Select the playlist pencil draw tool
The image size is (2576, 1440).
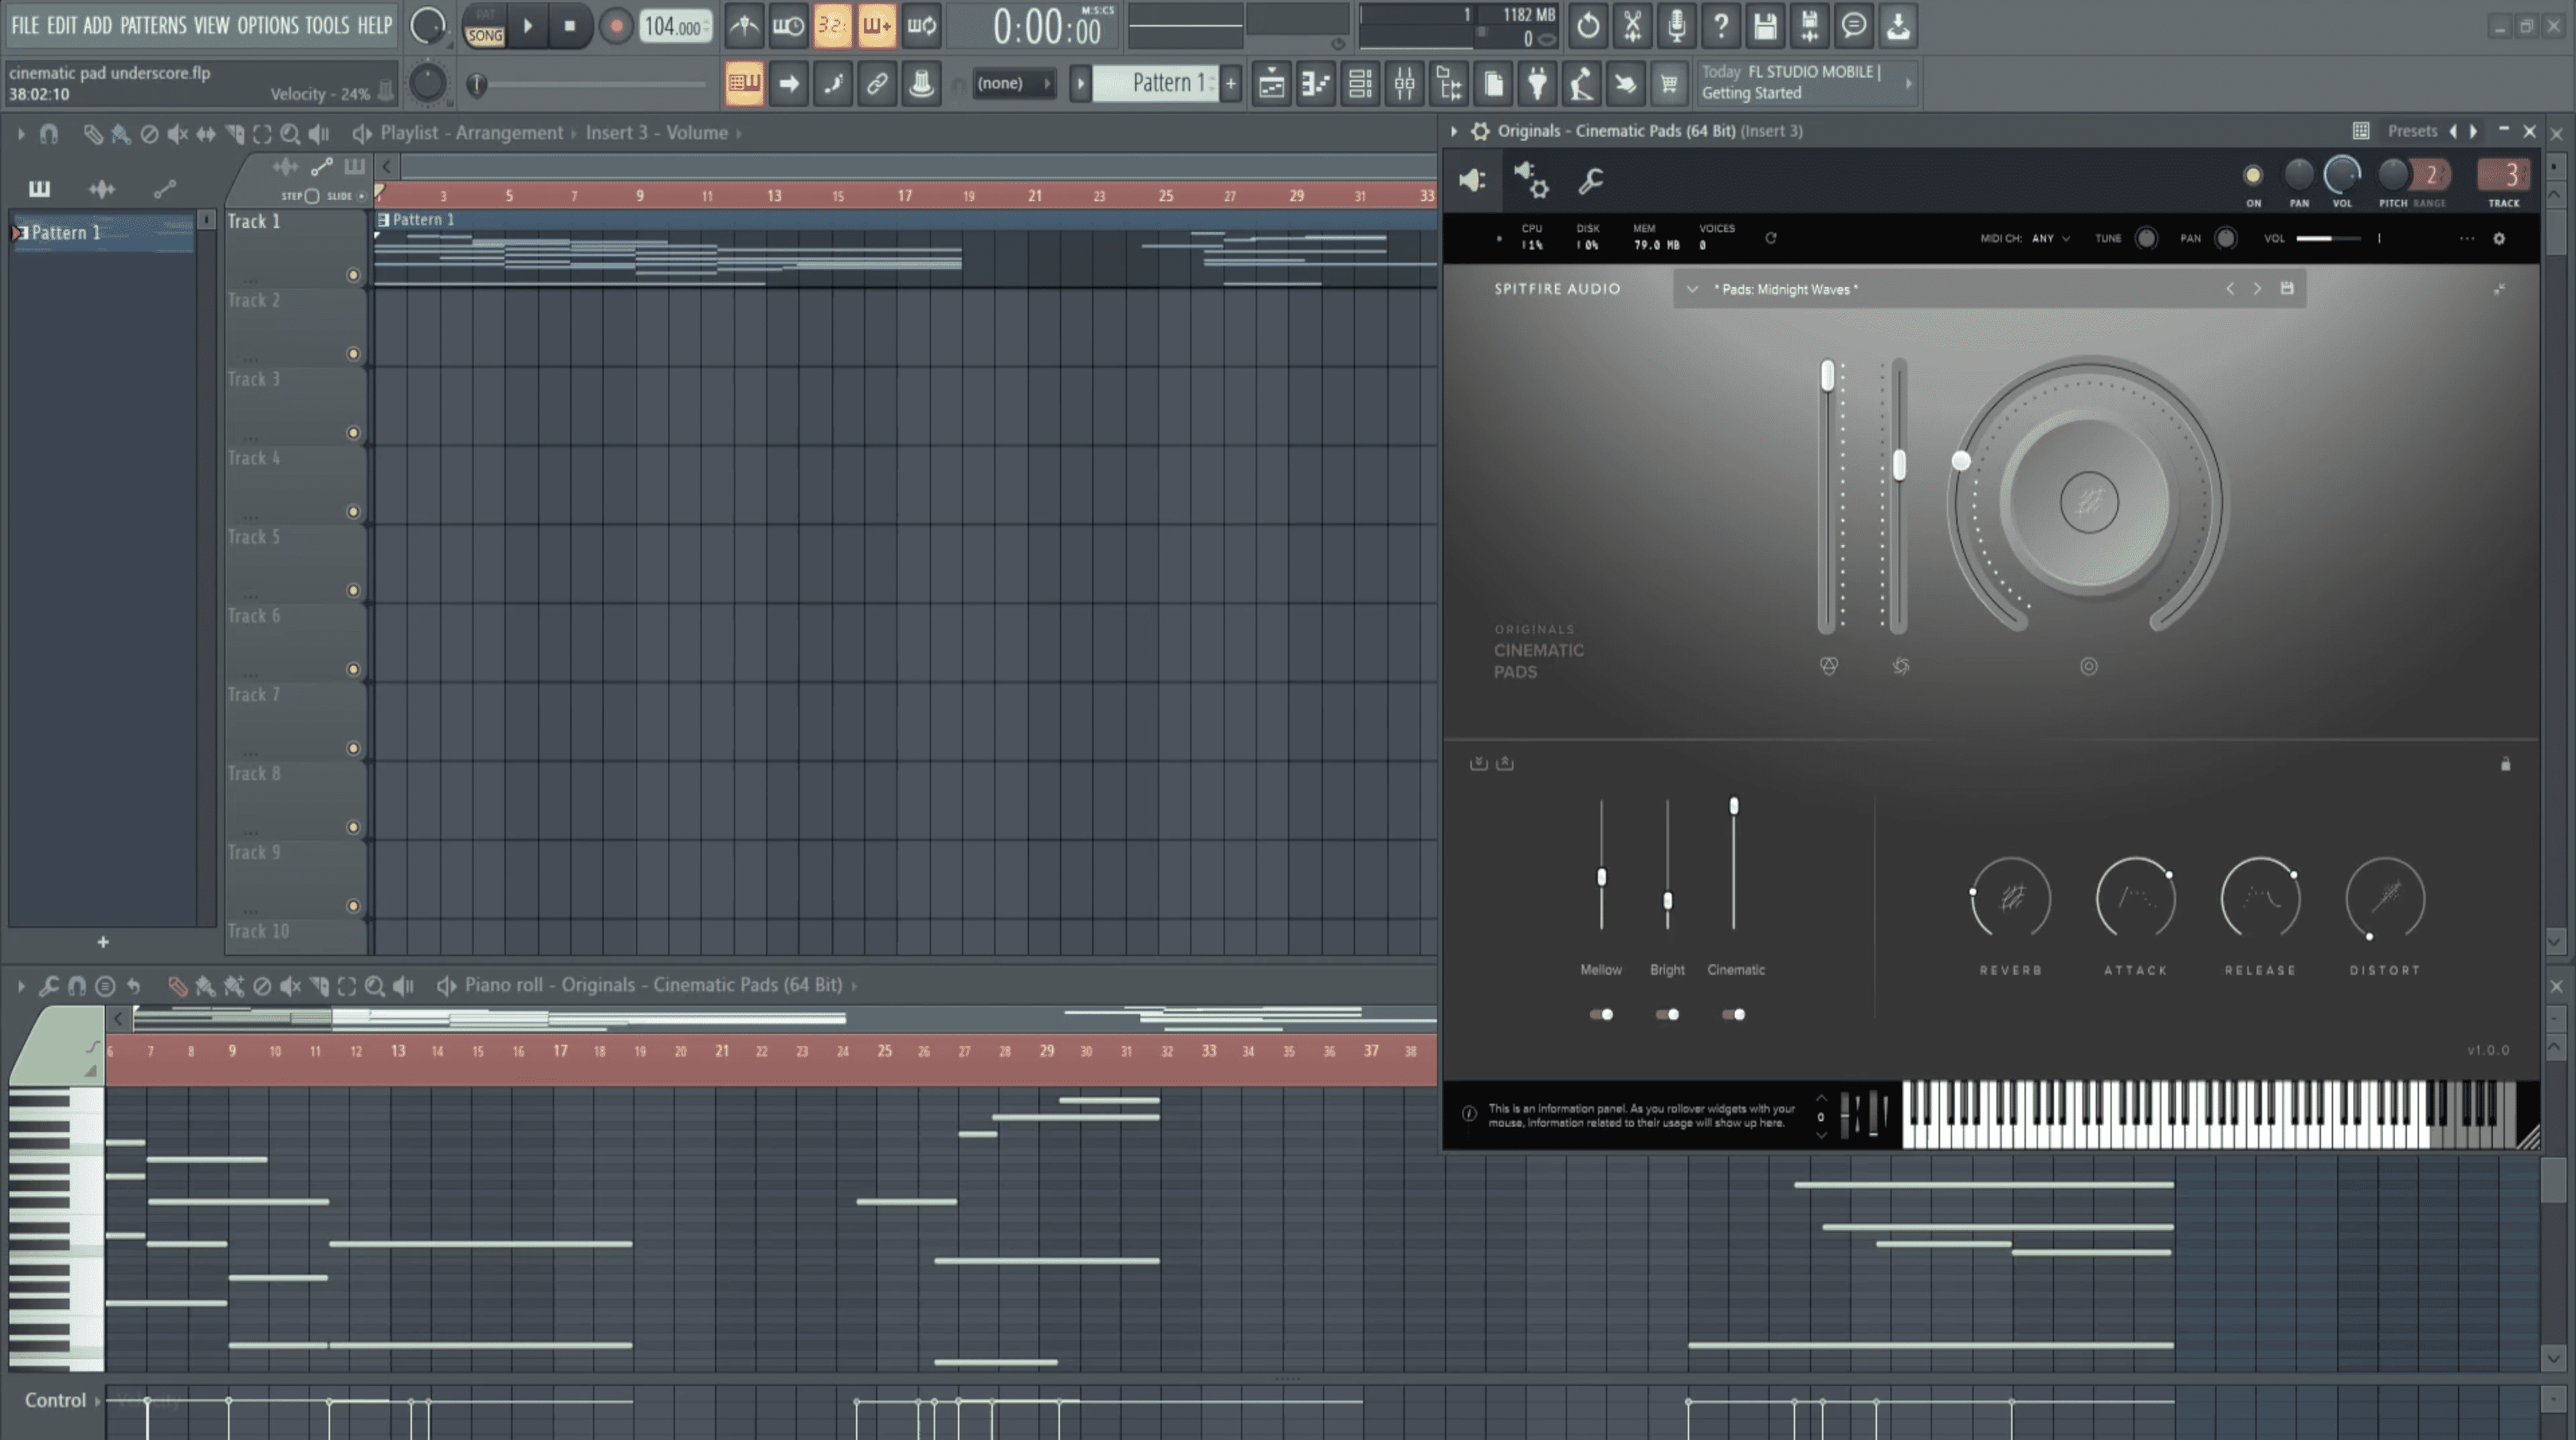pyautogui.click(x=92, y=133)
